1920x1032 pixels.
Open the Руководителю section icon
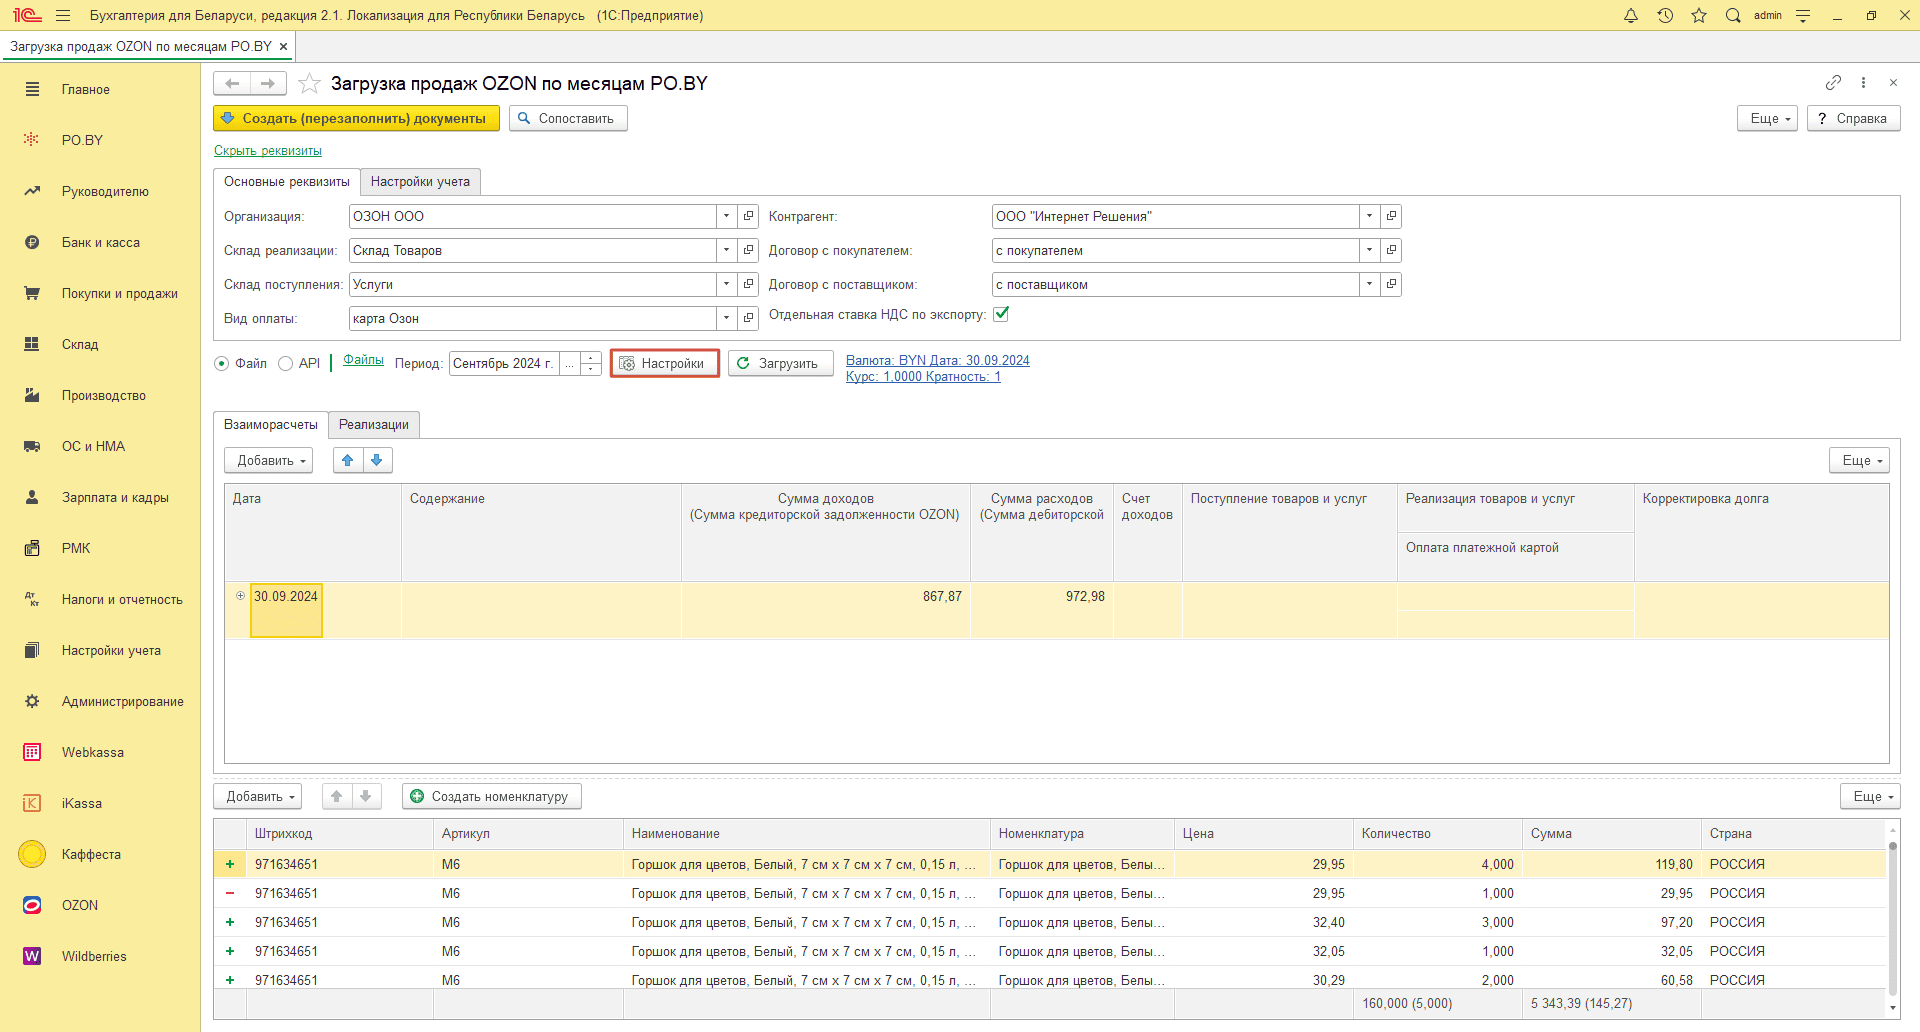tap(32, 191)
